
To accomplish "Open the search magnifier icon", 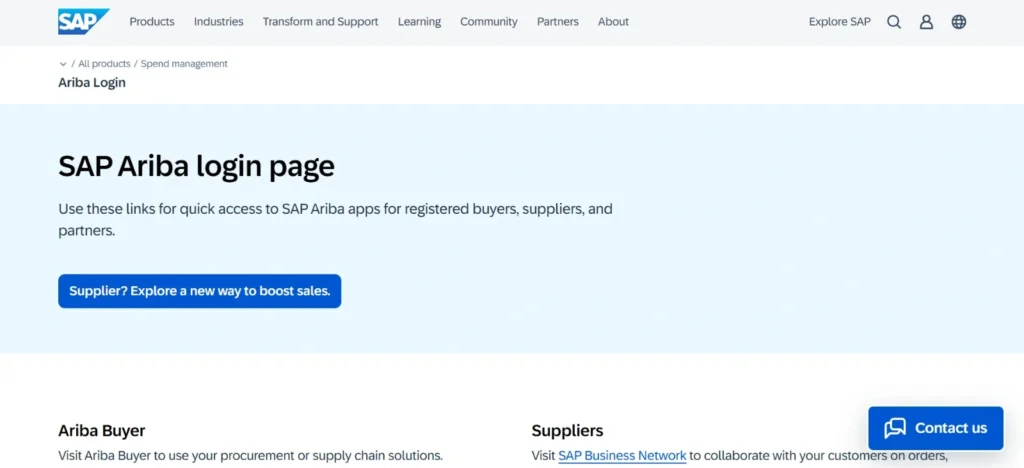I will [894, 22].
